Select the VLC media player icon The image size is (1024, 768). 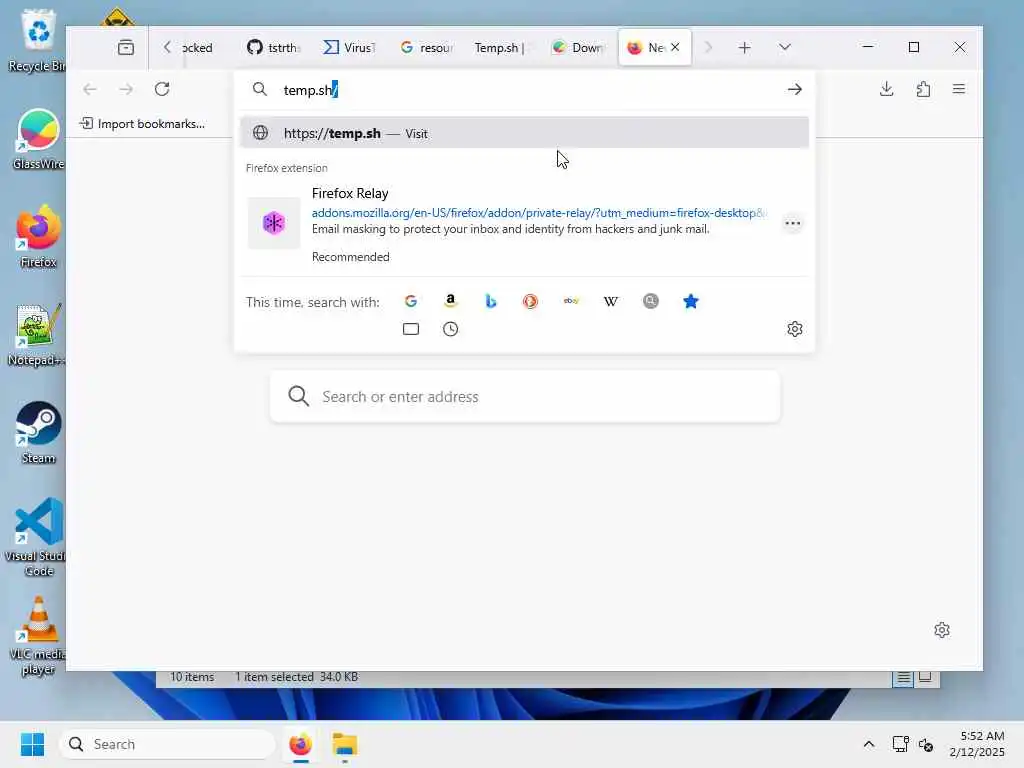[37, 635]
